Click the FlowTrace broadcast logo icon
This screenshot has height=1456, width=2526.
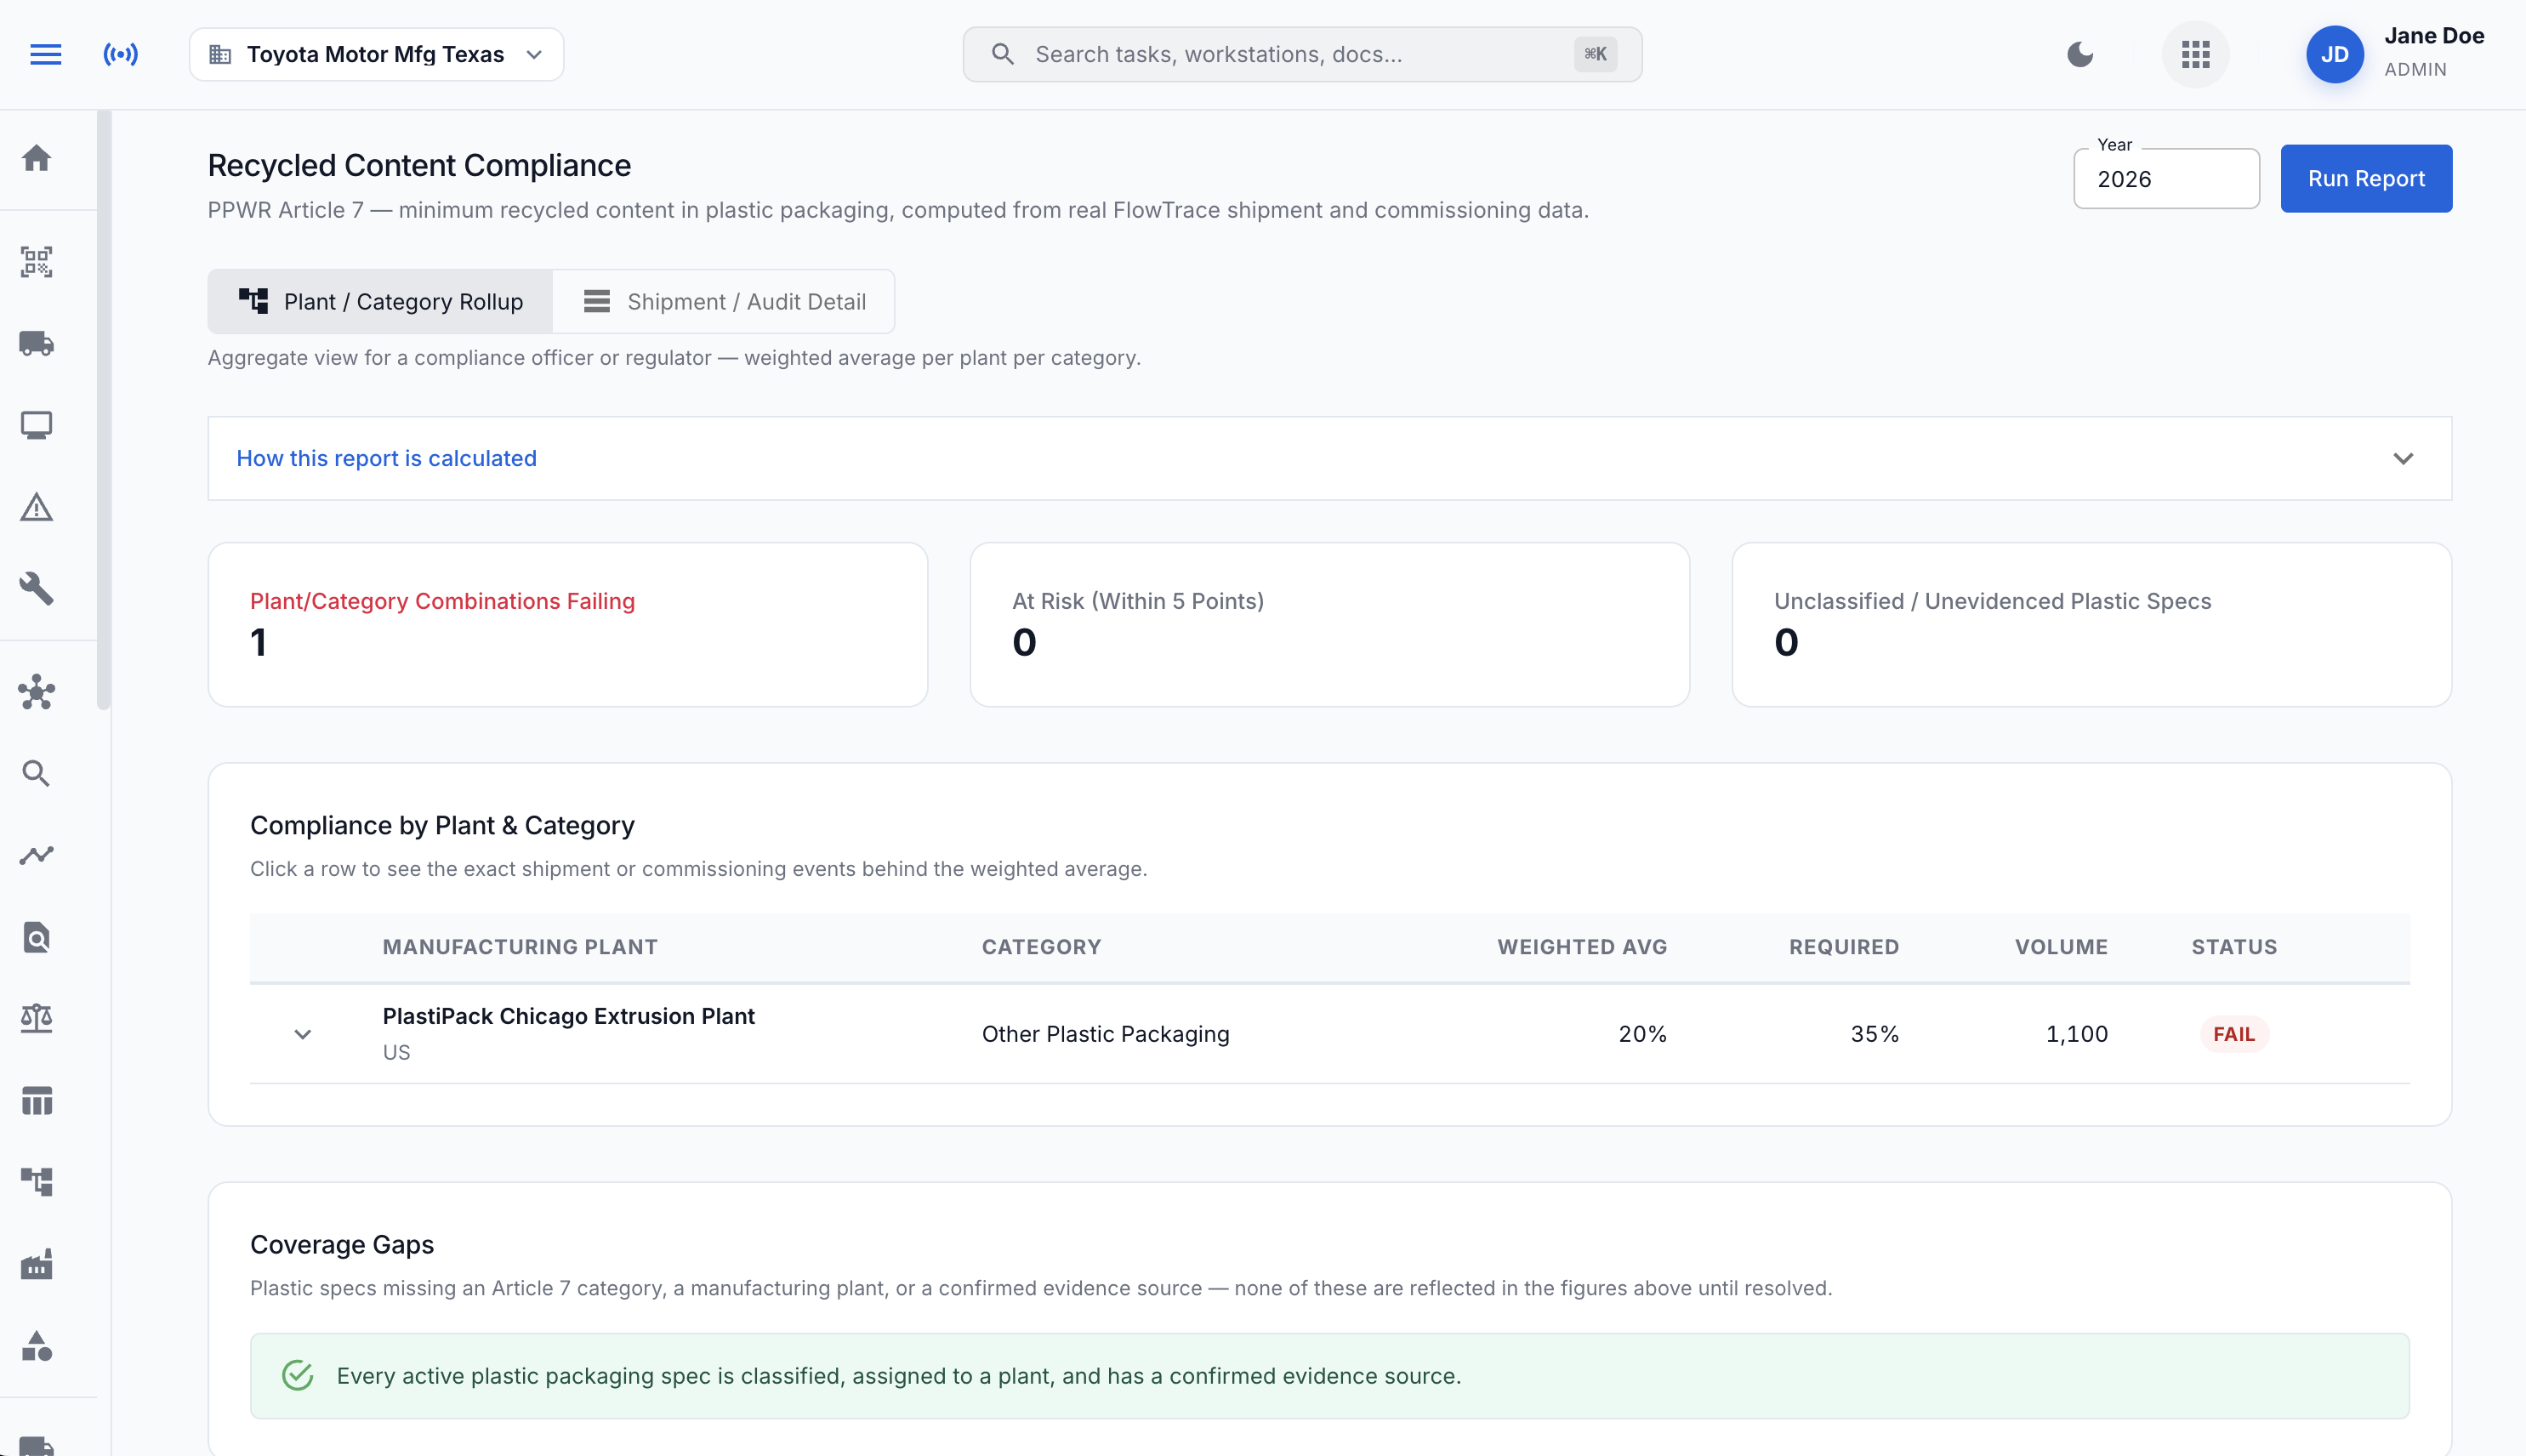coord(121,54)
